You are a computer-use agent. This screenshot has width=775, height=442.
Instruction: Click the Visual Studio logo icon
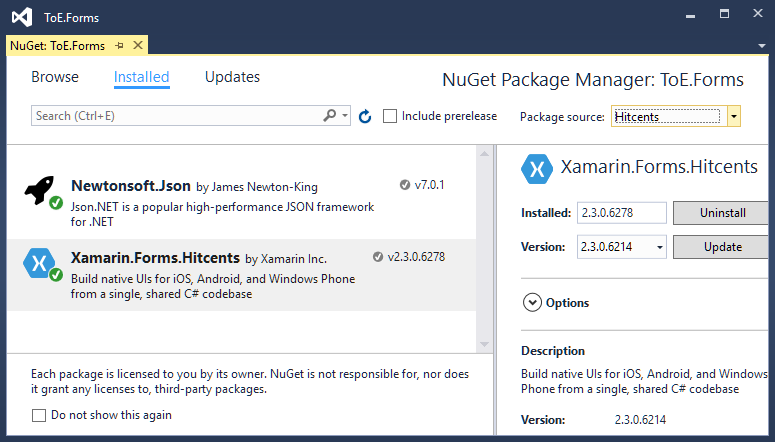click(22, 17)
